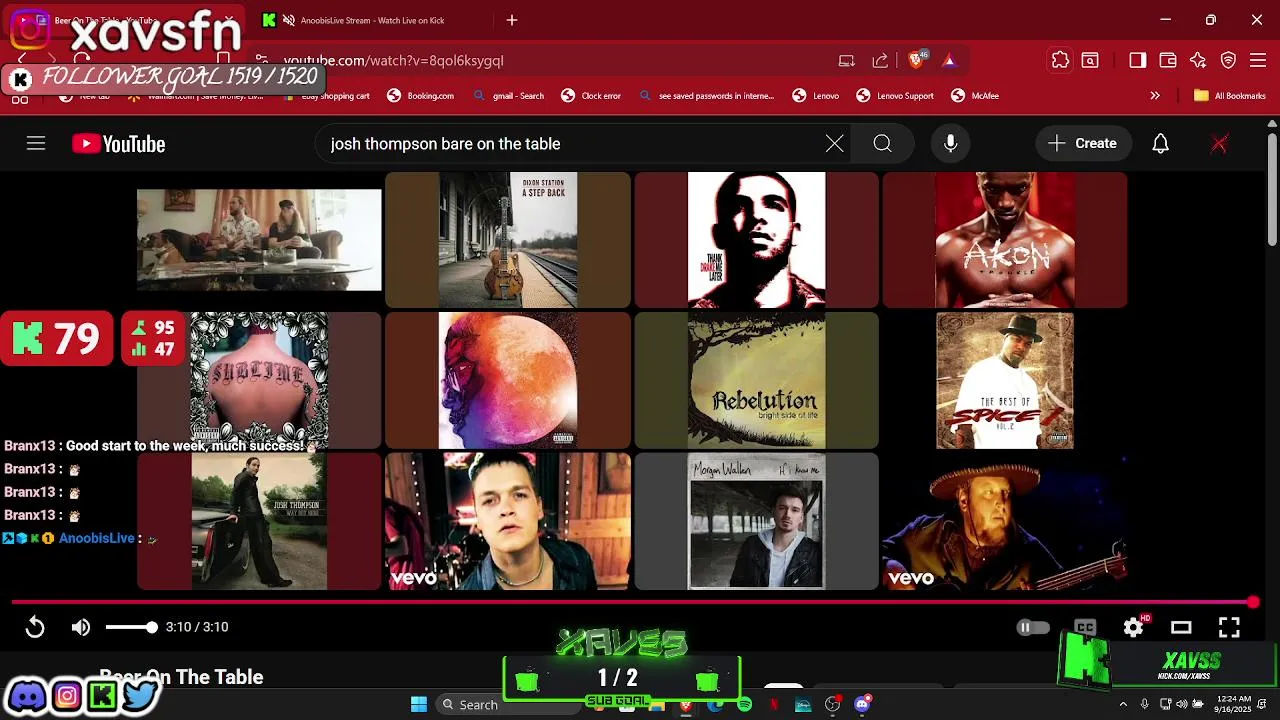Run the YouTube search magnifier button
The height and width of the screenshot is (720, 1280).
coord(882,144)
